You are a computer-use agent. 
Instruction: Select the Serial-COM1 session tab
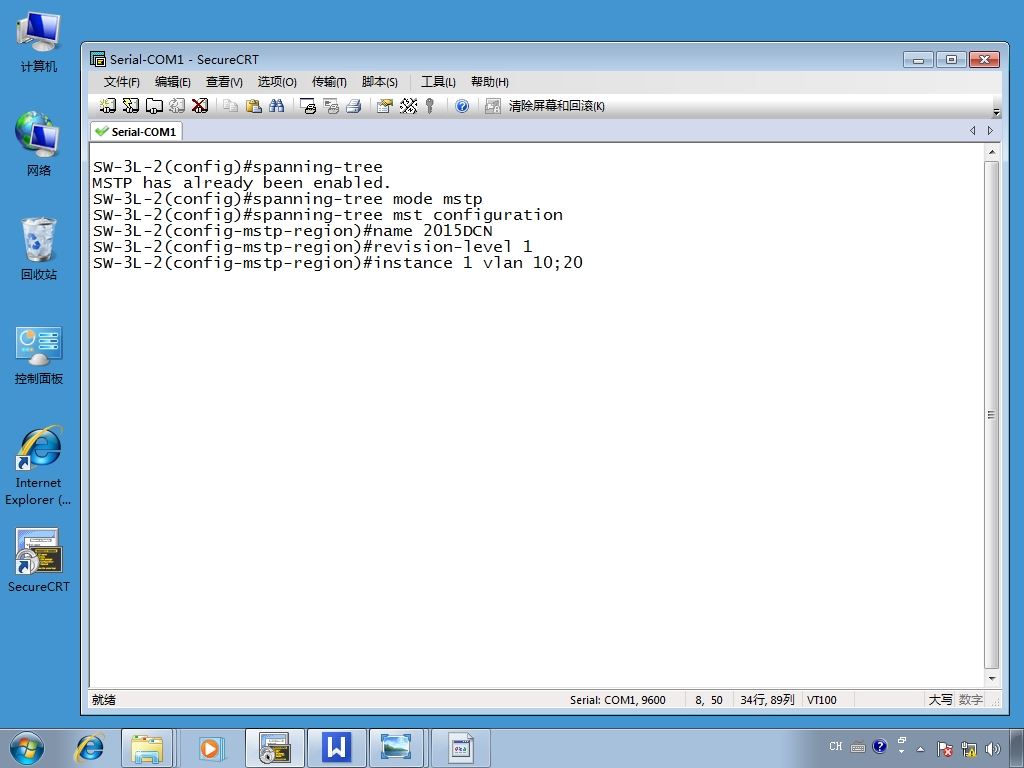pyautogui.click(x=136, y=131)
